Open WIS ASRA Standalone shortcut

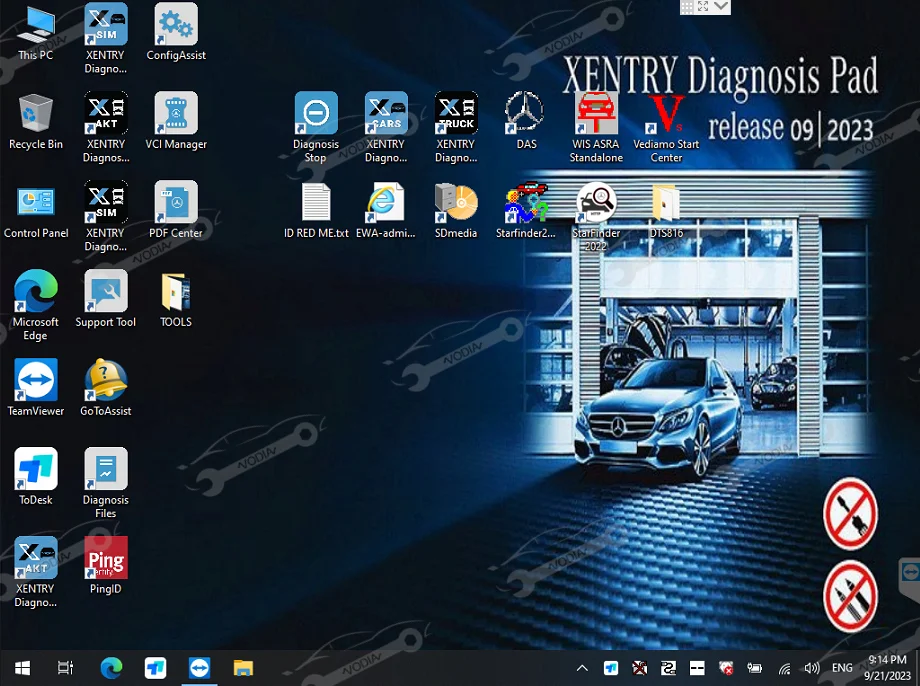point(596,127)
